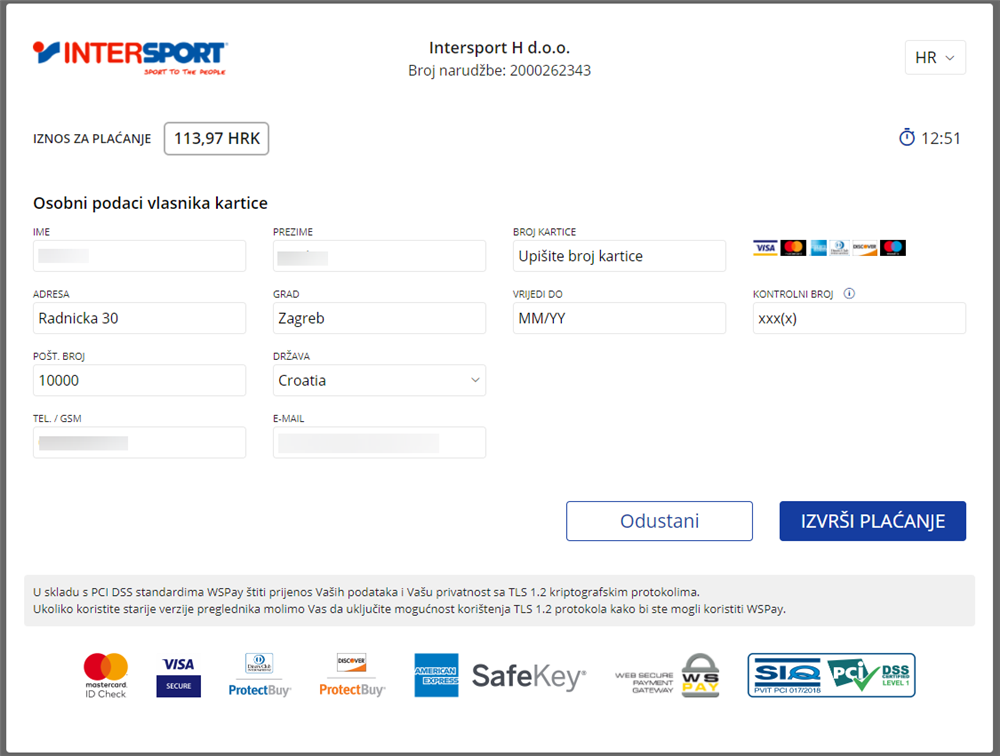Focus the Prezime input field
This screenshot has height=756, width=1000.
[379, 256]
